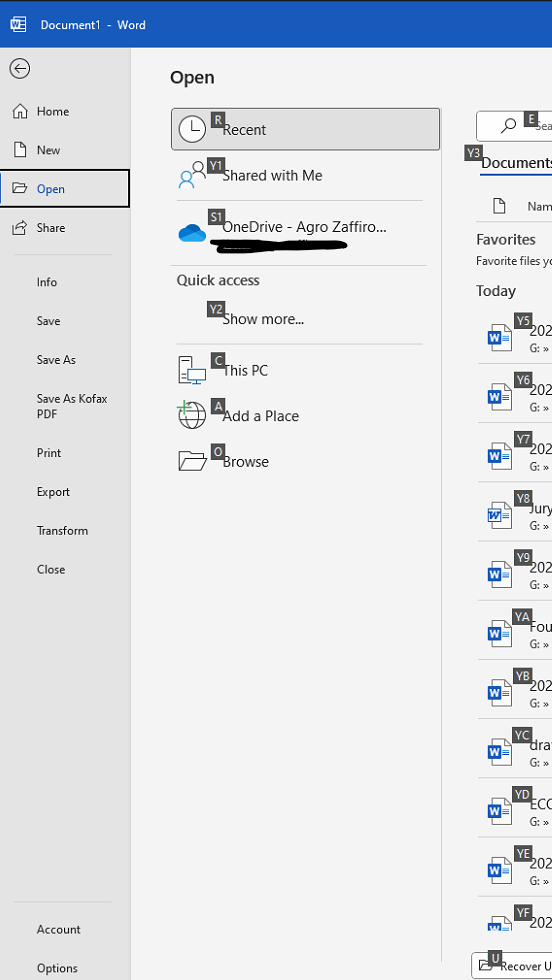The image size is (552, 980).
Task: Select New in the left menu
Action: [x=65, y=150]
